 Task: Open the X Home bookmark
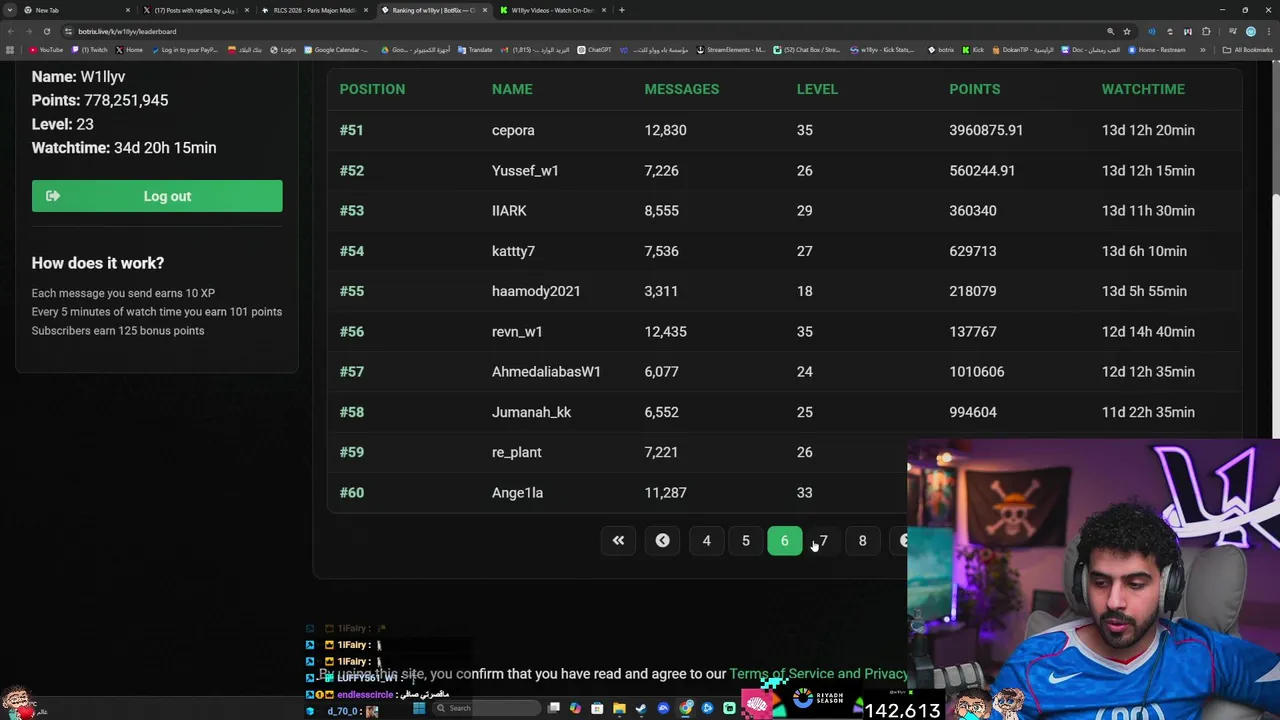[x=129, y=50]
